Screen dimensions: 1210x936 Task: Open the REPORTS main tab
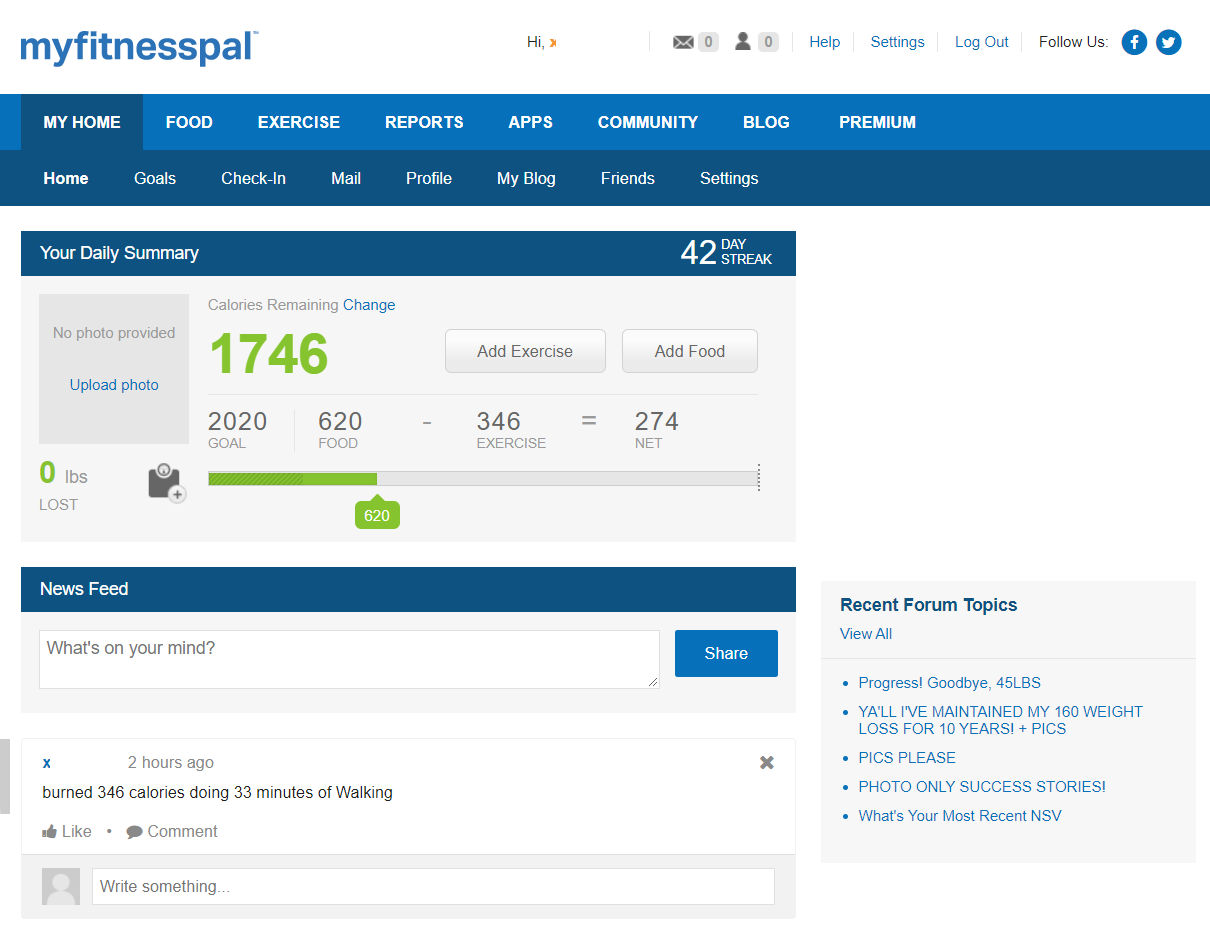pyautogui.click(x=424, y=122)
